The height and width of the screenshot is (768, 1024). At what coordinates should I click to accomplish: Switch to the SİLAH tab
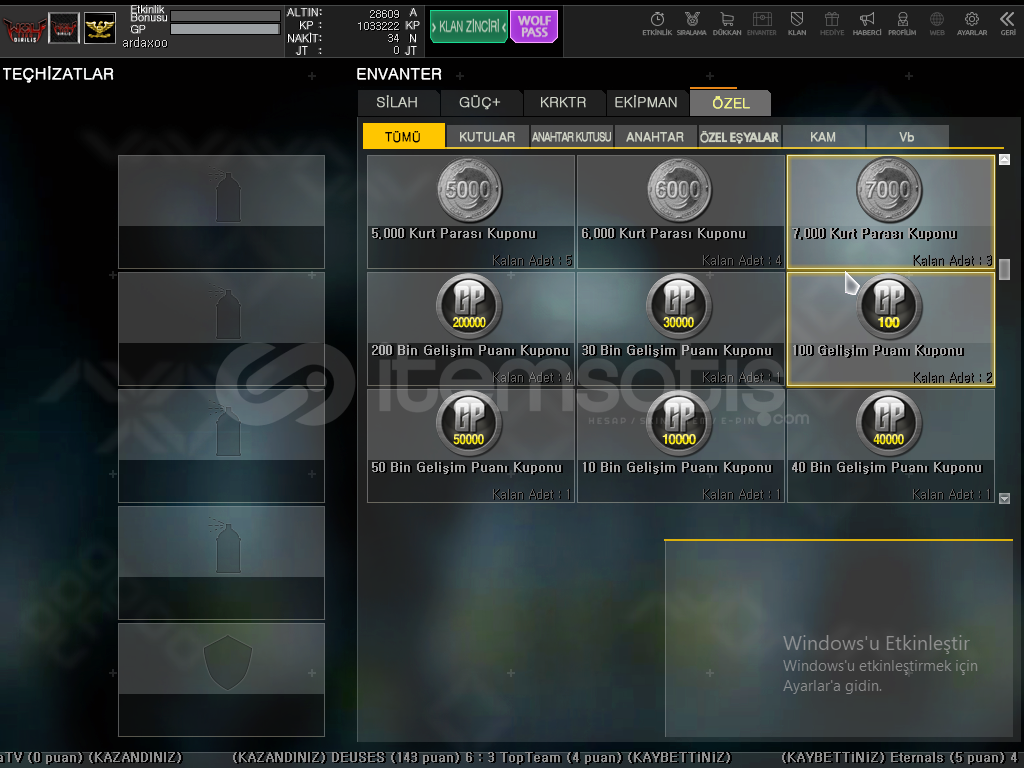click(397, 103)
